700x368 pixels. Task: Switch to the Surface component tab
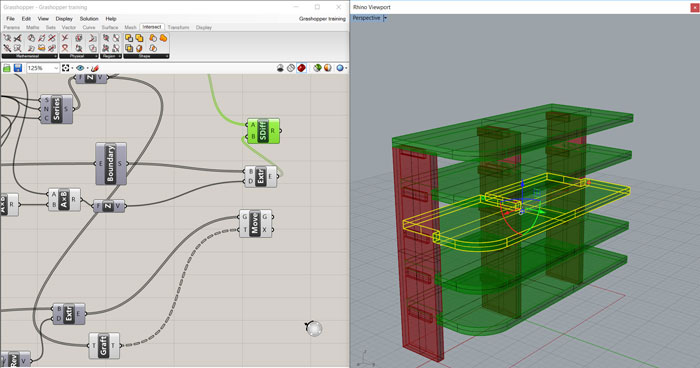pos(110,27)
